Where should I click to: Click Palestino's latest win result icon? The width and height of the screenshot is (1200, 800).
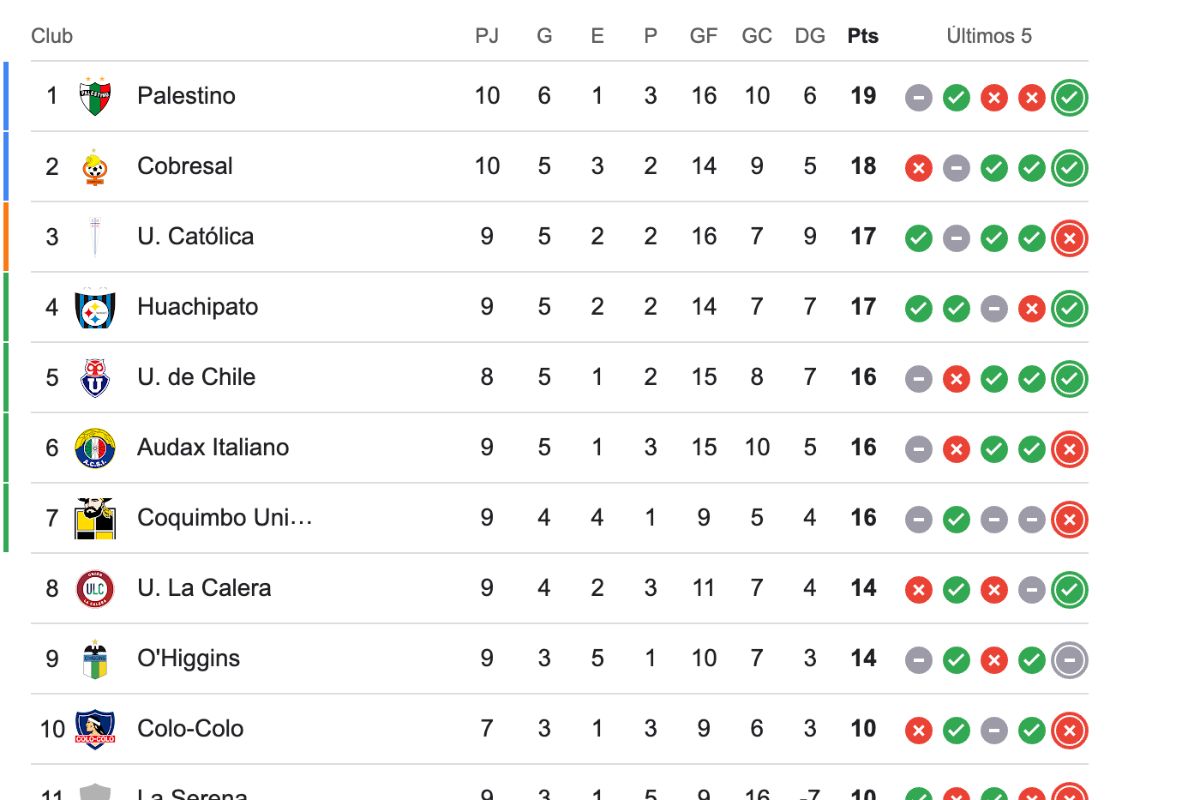(1070, 98)
